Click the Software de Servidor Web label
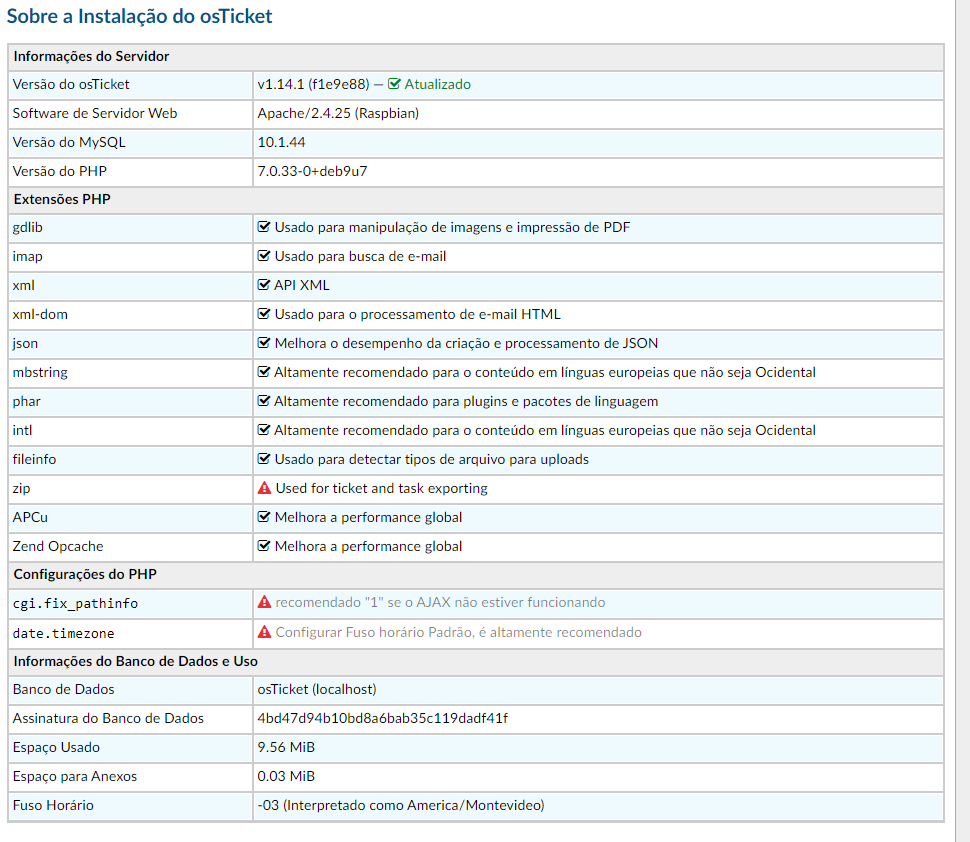The height and width of the screenshot is (842, 970). click(x=95, y=113)
